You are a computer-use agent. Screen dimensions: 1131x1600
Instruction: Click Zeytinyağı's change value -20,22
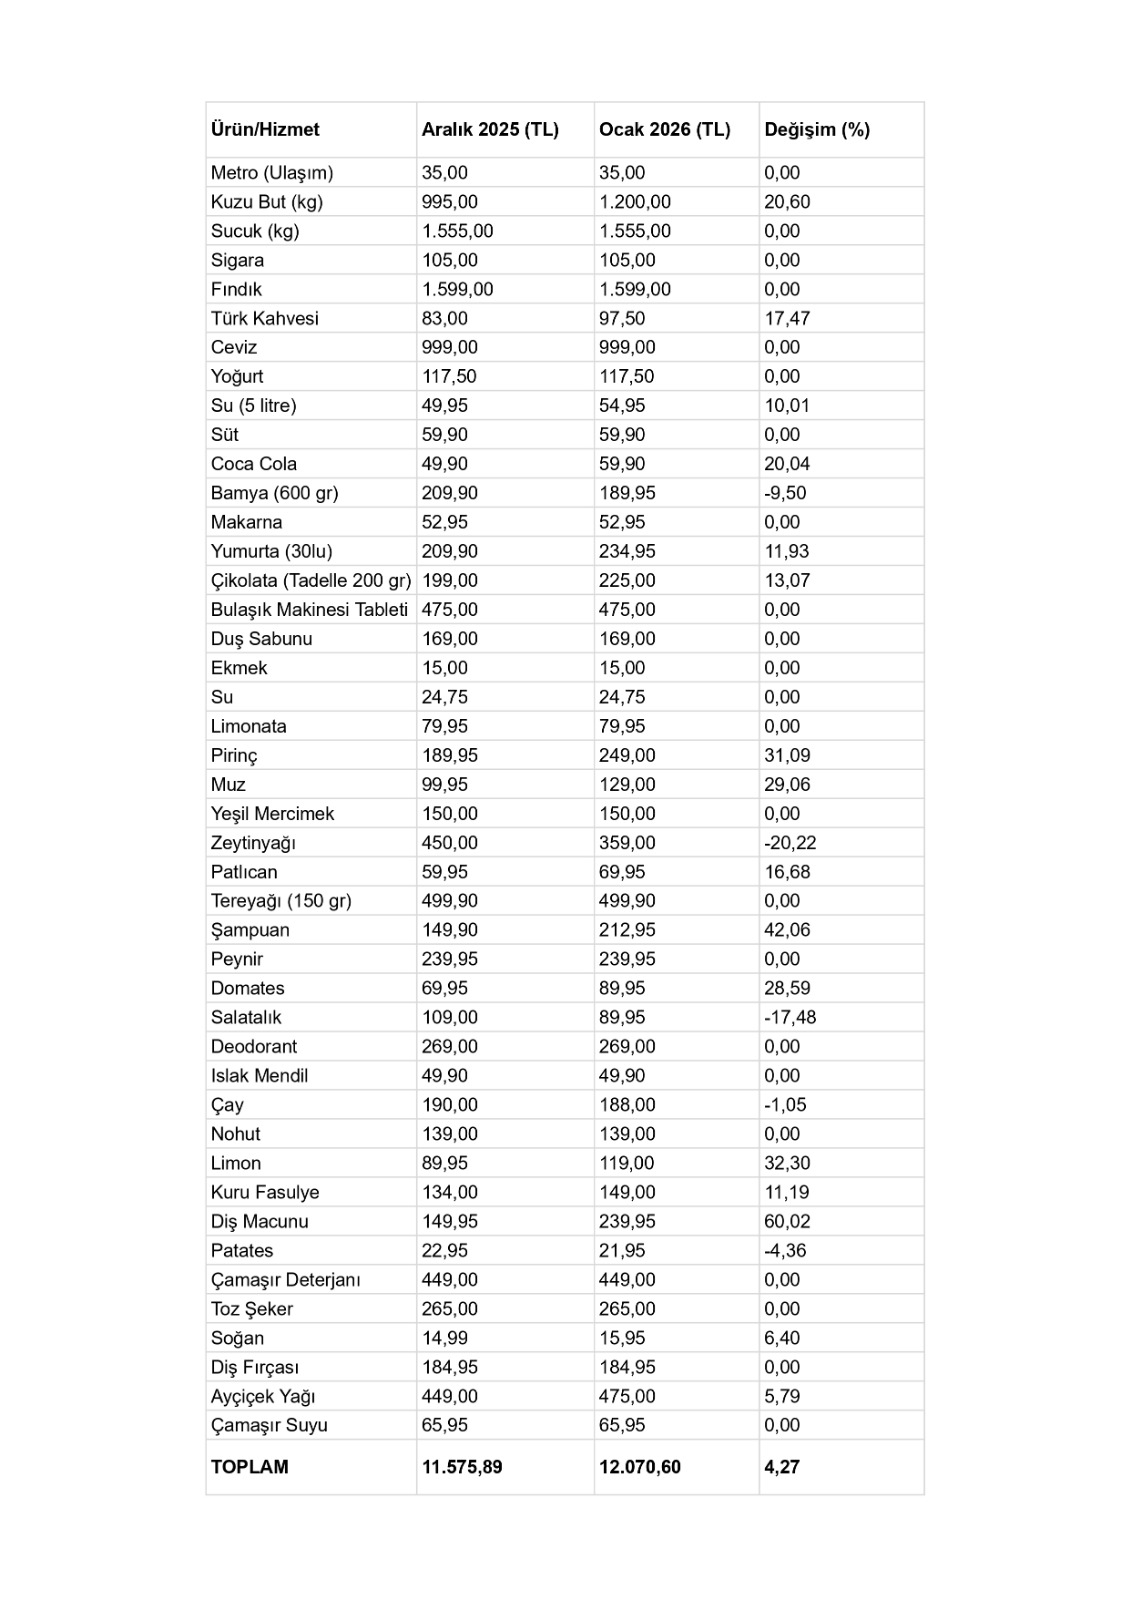[790, 842]
